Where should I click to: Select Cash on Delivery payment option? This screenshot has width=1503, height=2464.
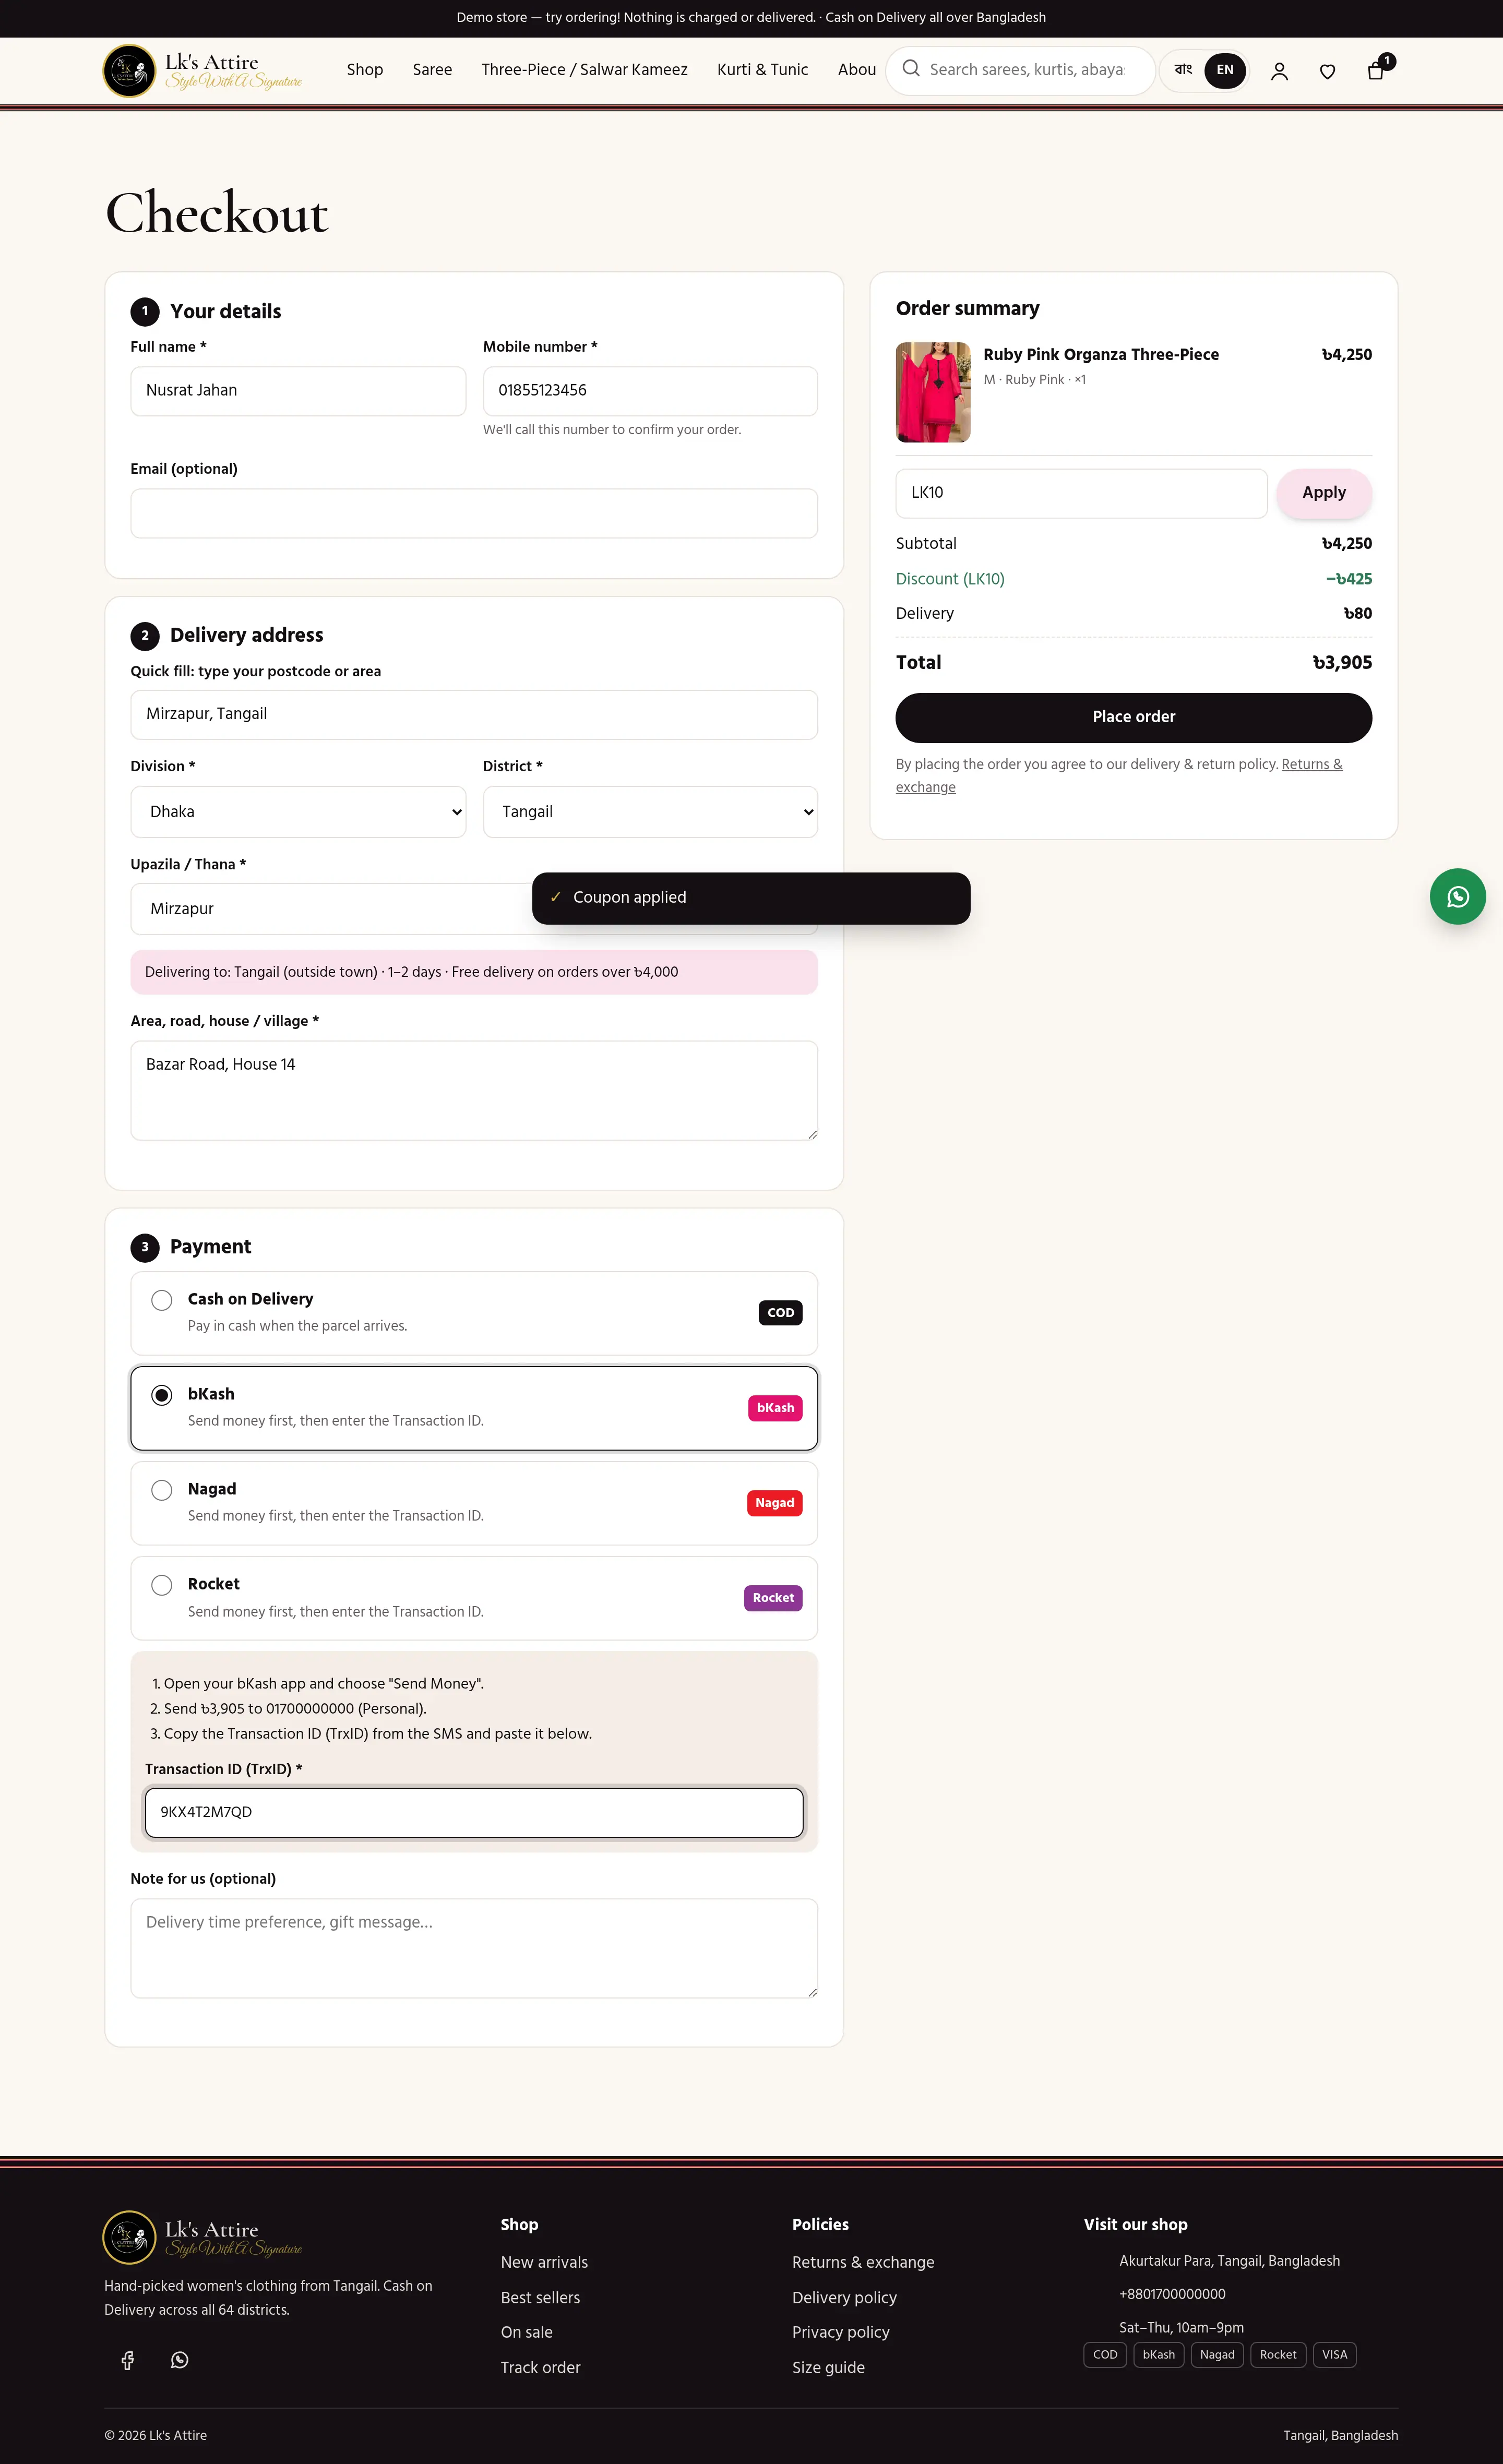[161, 1300]
